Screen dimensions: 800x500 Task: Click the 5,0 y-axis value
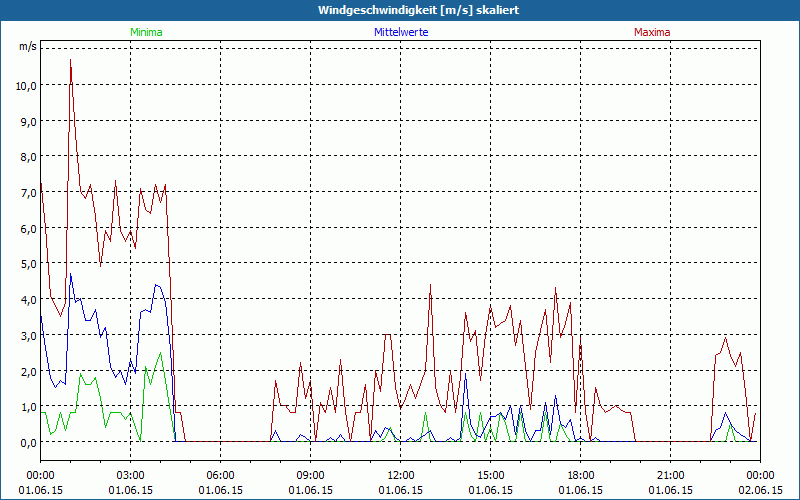click(29, 264)
